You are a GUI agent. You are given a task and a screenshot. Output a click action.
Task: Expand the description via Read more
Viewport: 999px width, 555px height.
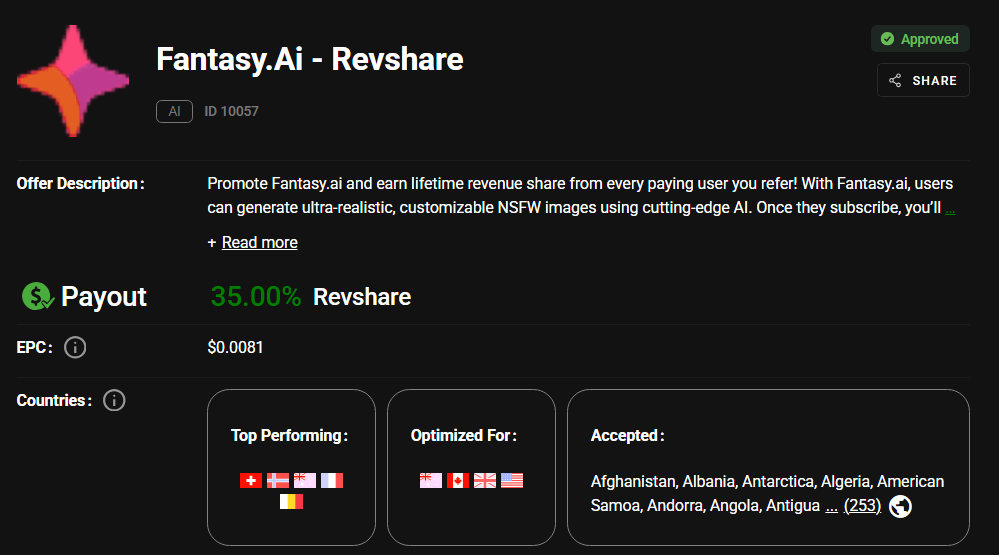[259, 243]
